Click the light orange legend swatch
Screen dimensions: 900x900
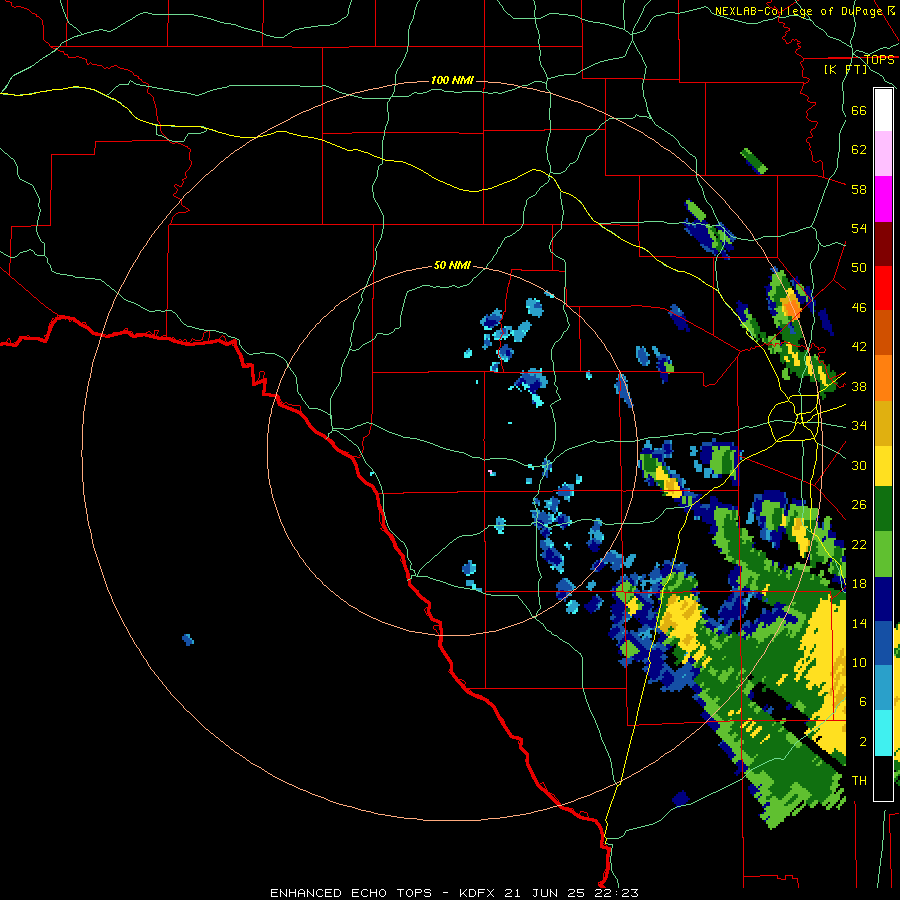(x=883, y=378)
